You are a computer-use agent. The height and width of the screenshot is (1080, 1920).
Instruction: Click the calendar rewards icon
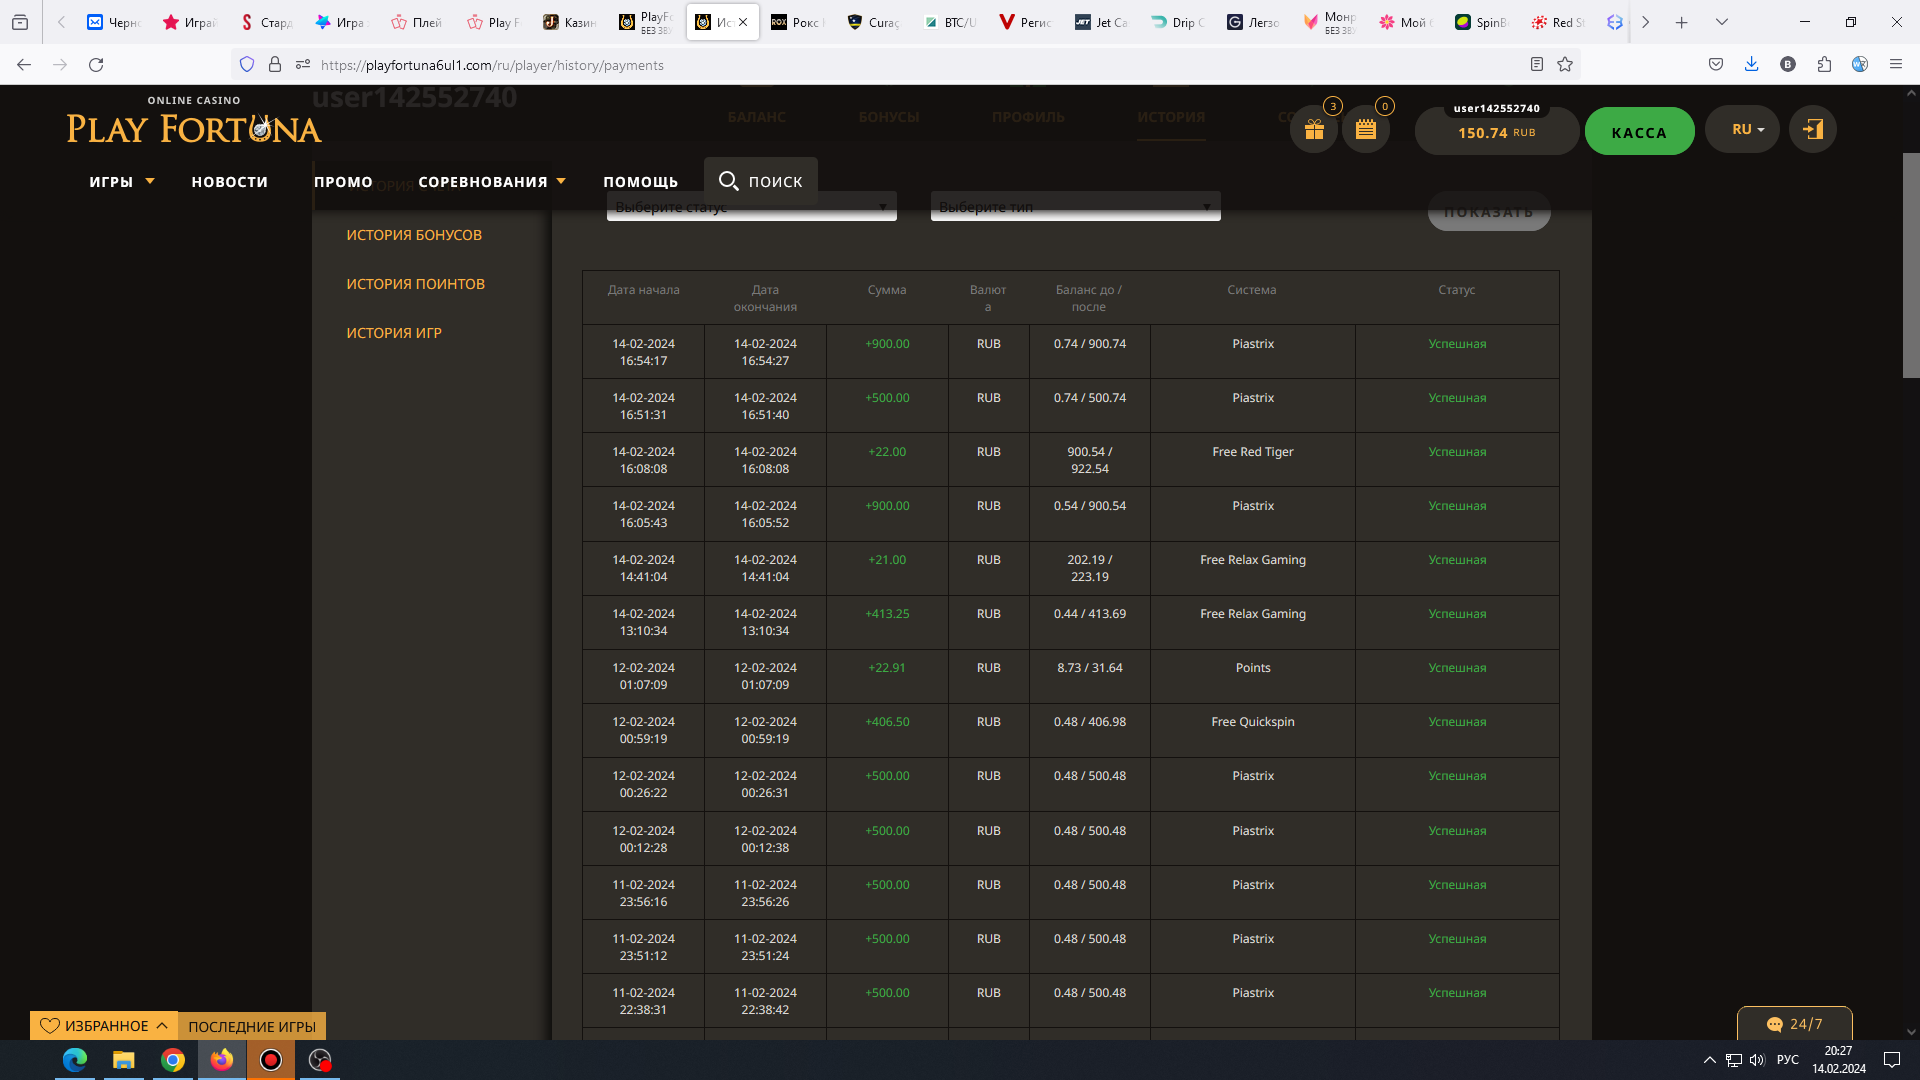pyautogui.click(x=1366, y=130)
